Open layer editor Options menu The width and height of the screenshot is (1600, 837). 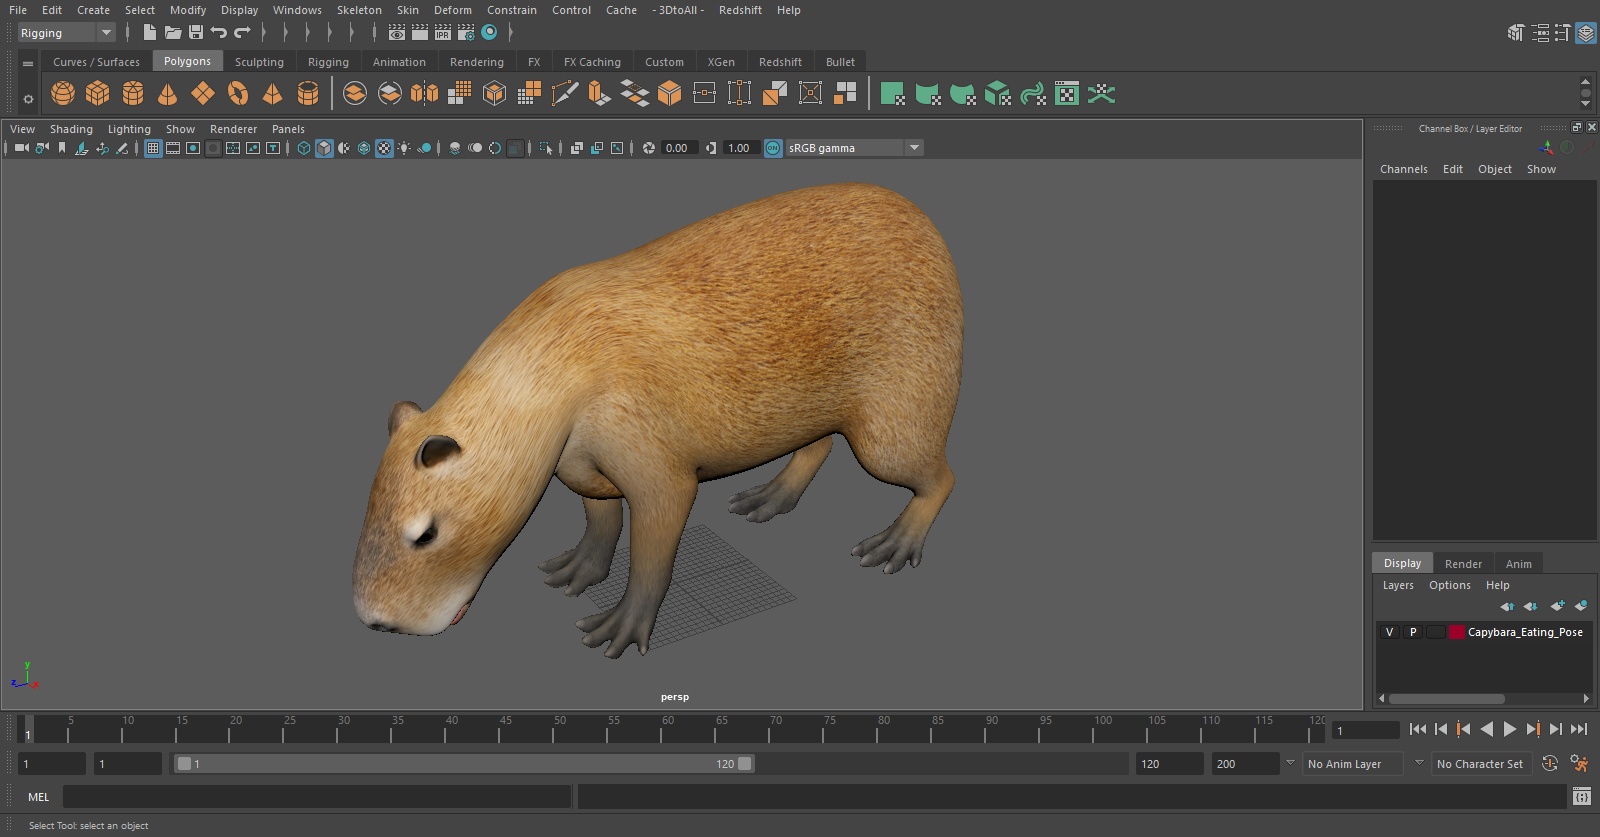click(1450, 585)
